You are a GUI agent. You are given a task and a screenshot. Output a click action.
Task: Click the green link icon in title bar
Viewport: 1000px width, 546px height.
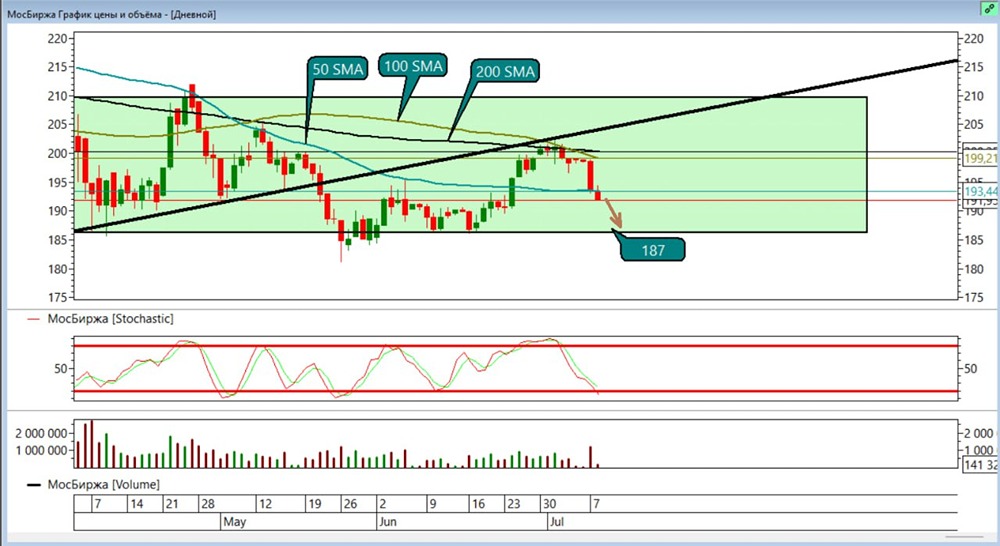[990, 9]
